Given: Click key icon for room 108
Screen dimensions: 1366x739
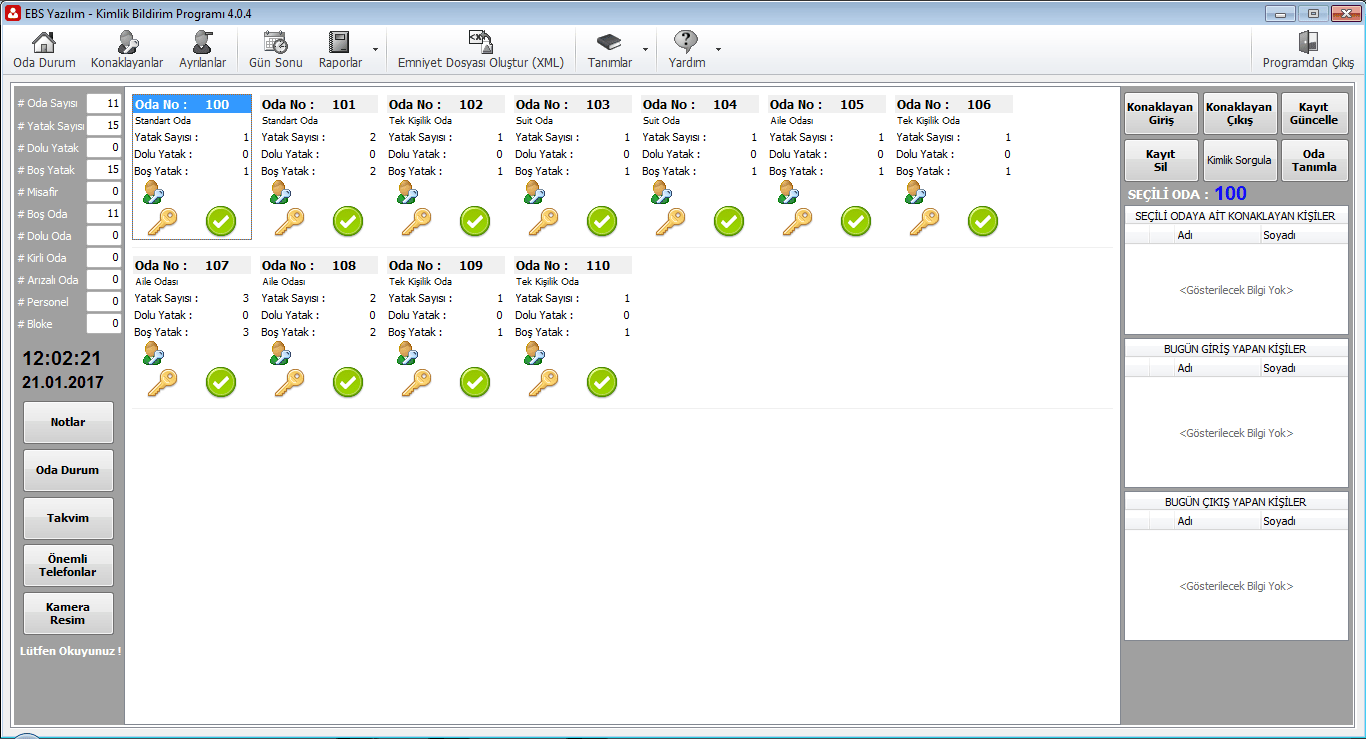Looking at the screenshot, I should 288,382.
